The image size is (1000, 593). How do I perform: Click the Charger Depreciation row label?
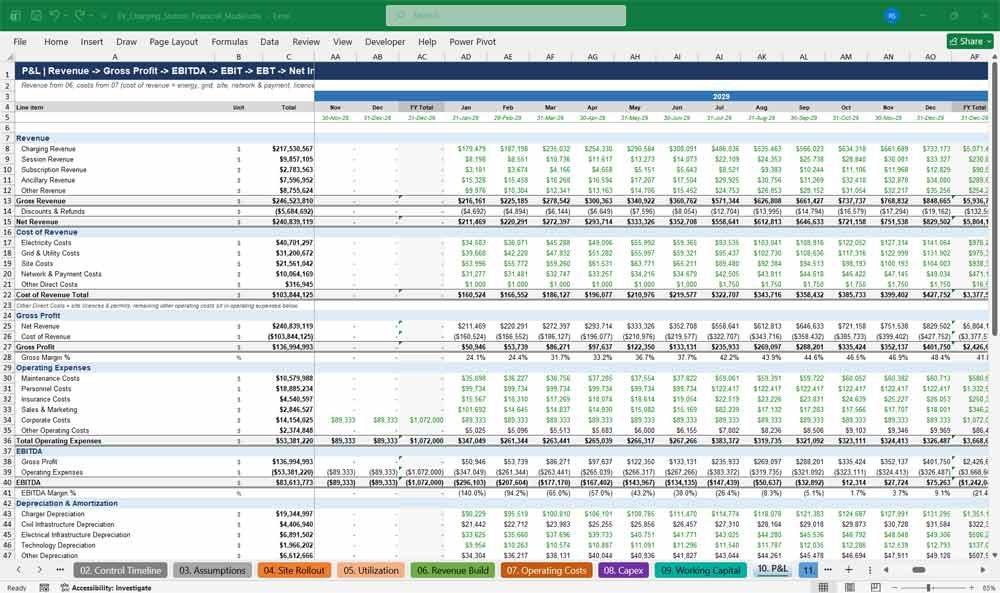point(52,514)
